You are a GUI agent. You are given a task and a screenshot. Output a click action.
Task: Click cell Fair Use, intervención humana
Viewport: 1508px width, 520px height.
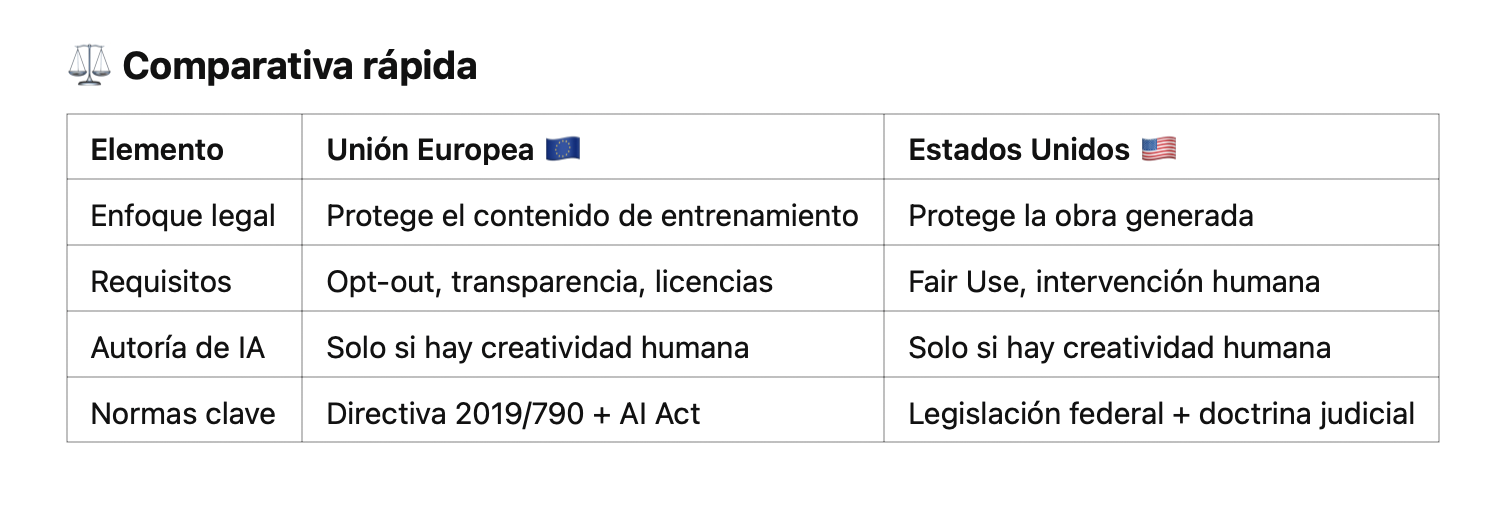1114,282
